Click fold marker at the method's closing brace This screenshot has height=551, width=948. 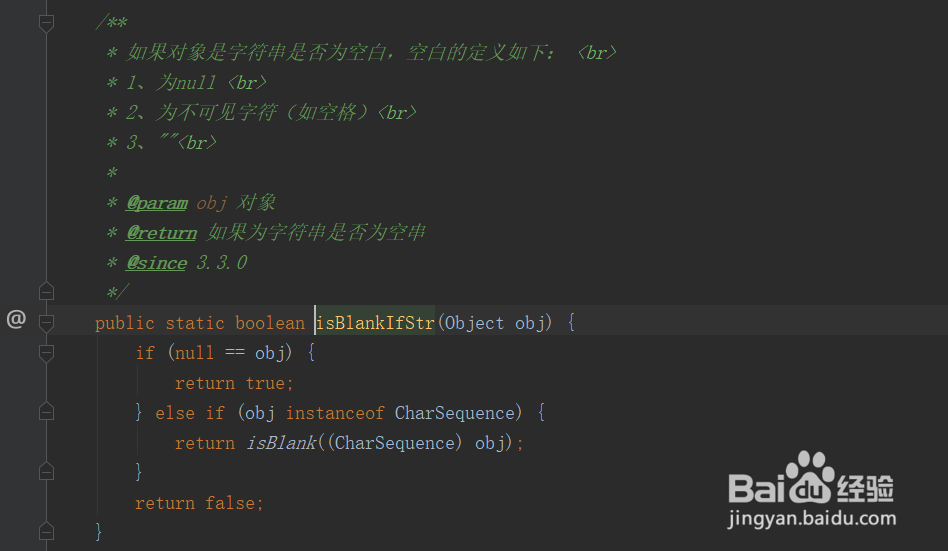point(46,531)
